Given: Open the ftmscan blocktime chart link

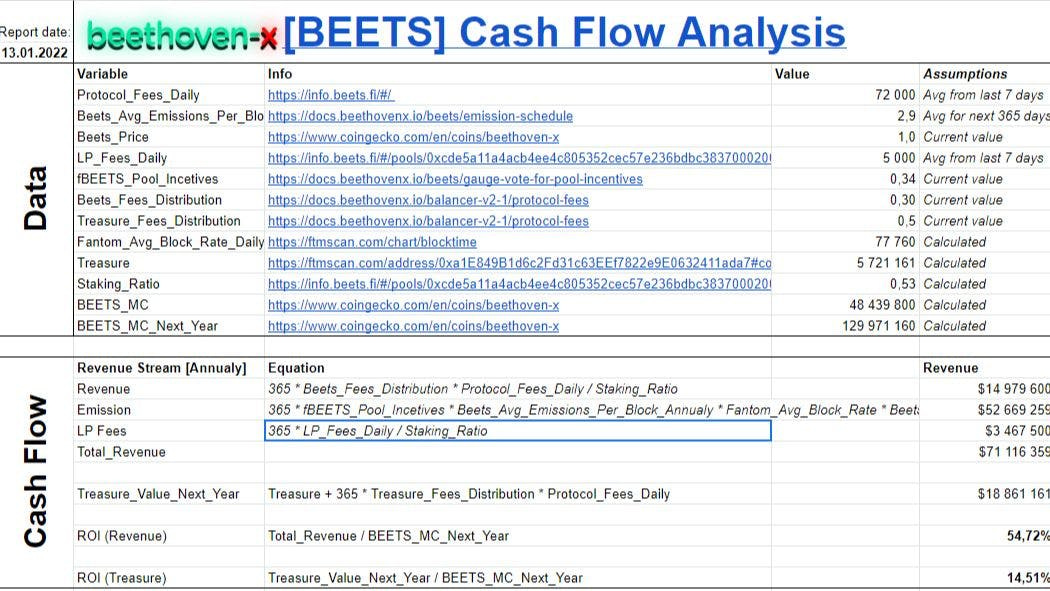Looking at the screenshot, I should click(x=372, y=242).
